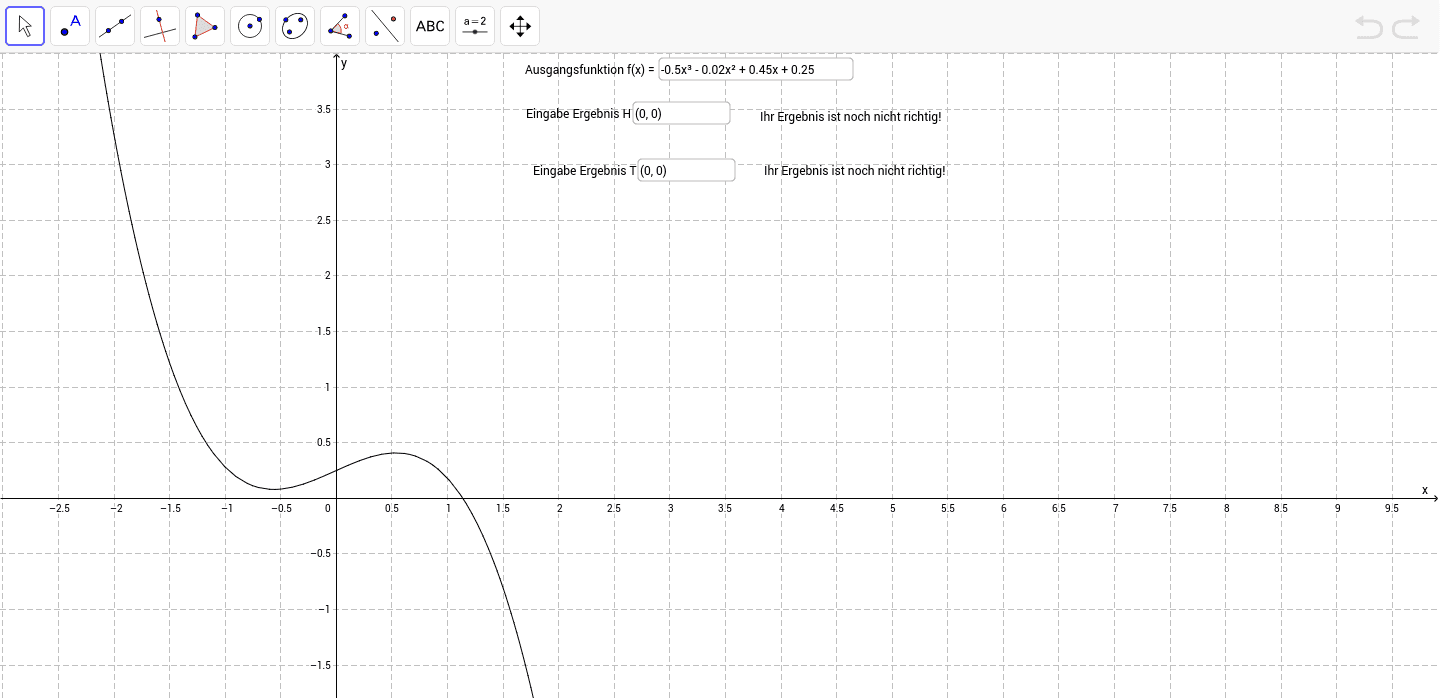Focus the Eingabe Ergebnis T field
The height and width of the screenshot is (700, 1440).
point(687,170)
